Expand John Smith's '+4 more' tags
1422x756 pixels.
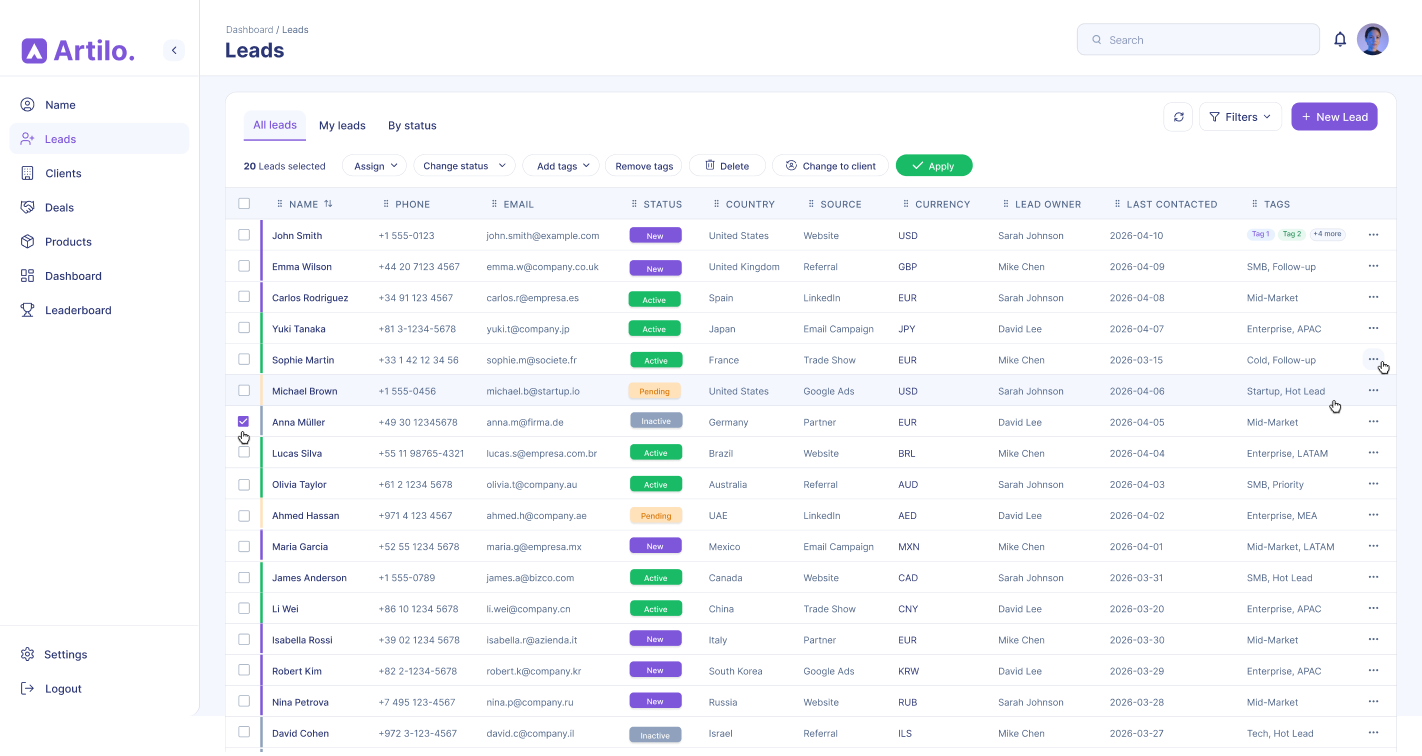(1328, 234)
